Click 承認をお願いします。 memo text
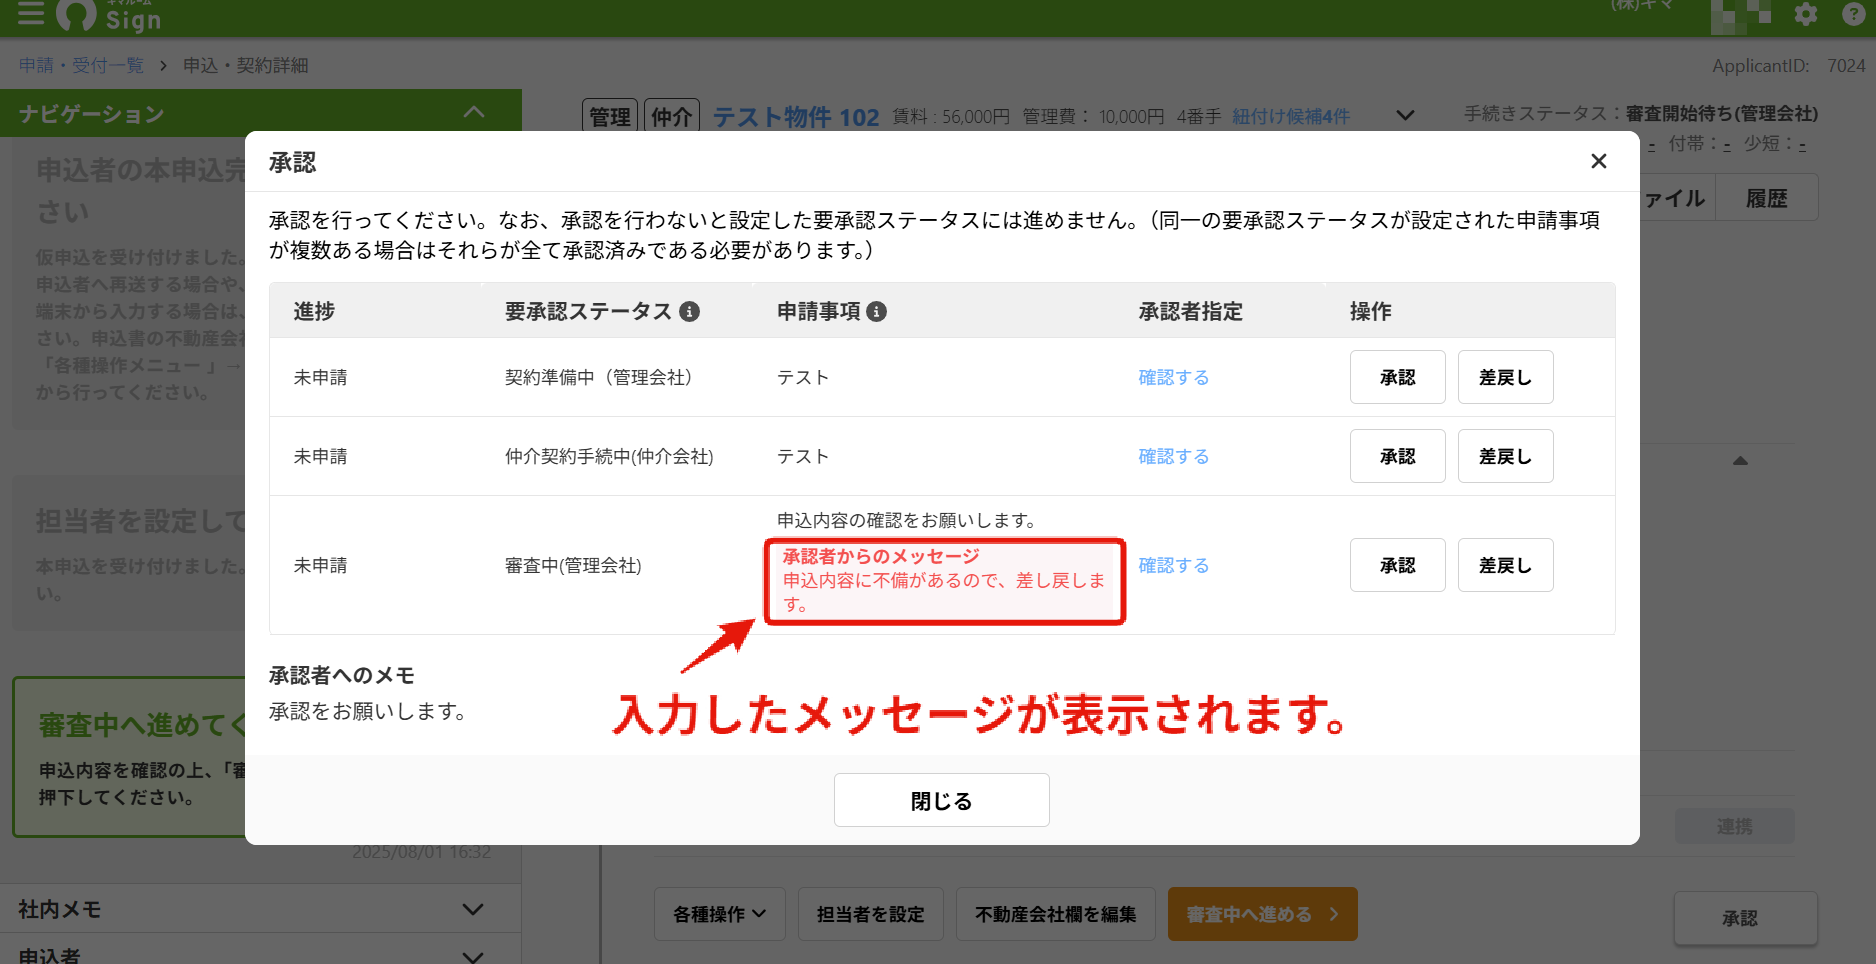The width and height of the screenshot is (1876, 964). (x=368, y=711)
